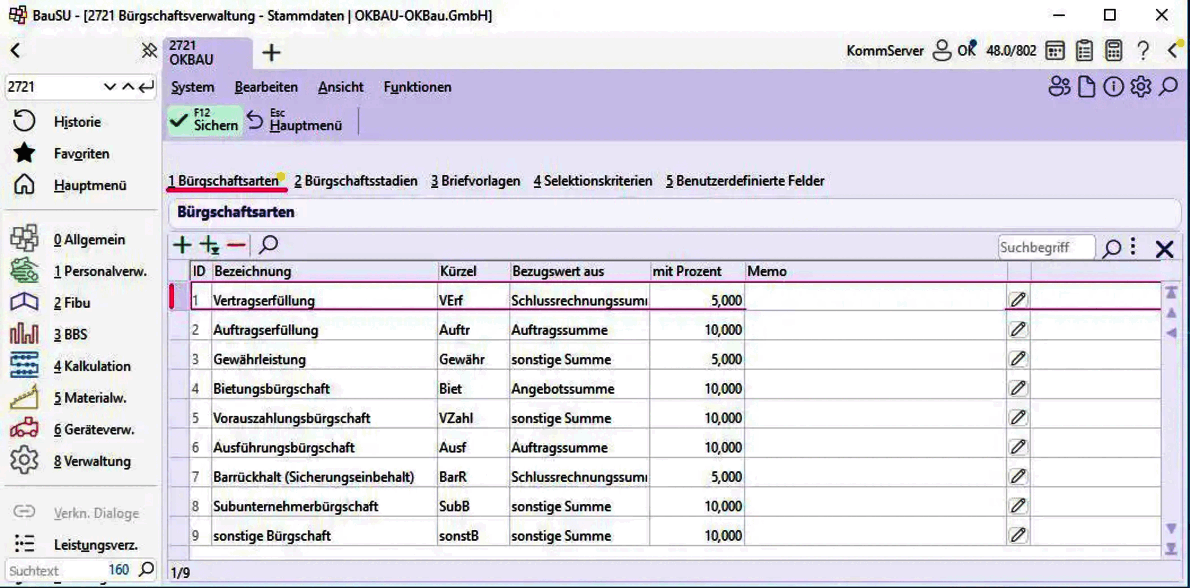Edit memo of Gewährleistung row via pencil
The width and height of the screenshot is (1190, 588).
click(x=1018, y=359)
